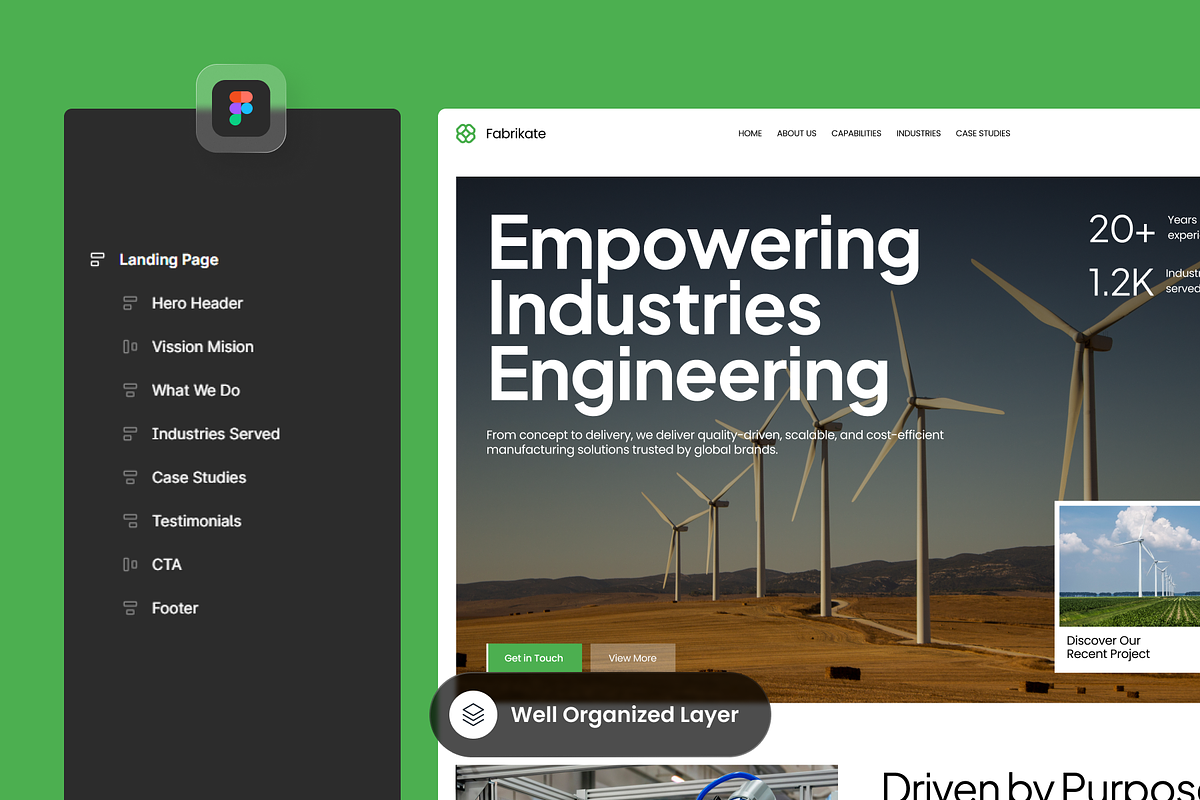
Task: Click the frame icon beside Landing Page
Action: click(x=97, y=260)
